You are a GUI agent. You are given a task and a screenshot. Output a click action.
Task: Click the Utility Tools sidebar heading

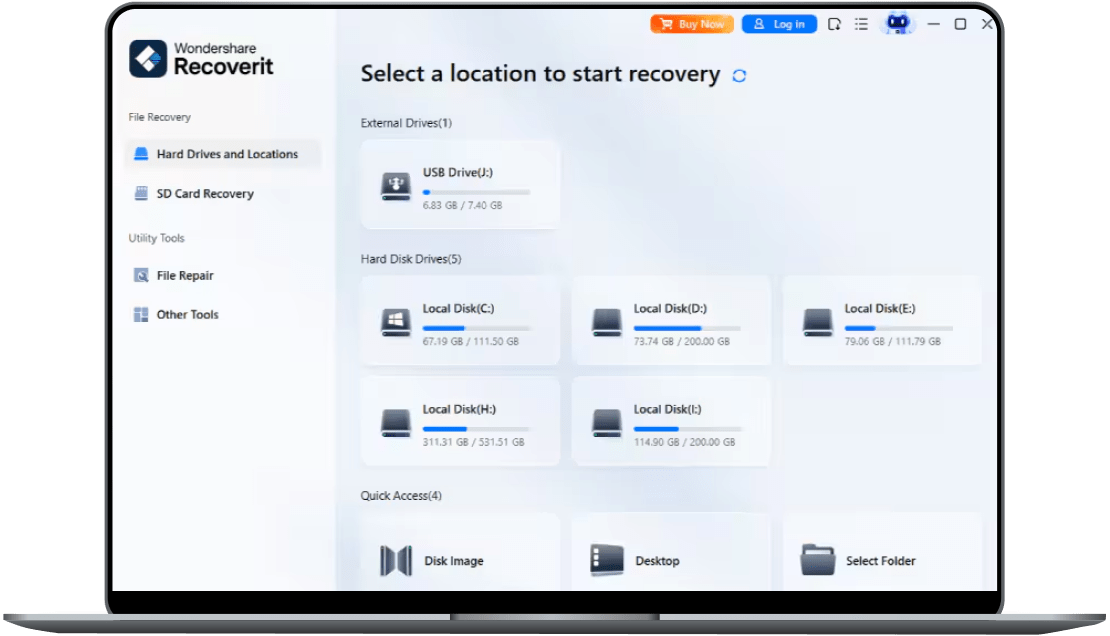click(x=156, y=238)
